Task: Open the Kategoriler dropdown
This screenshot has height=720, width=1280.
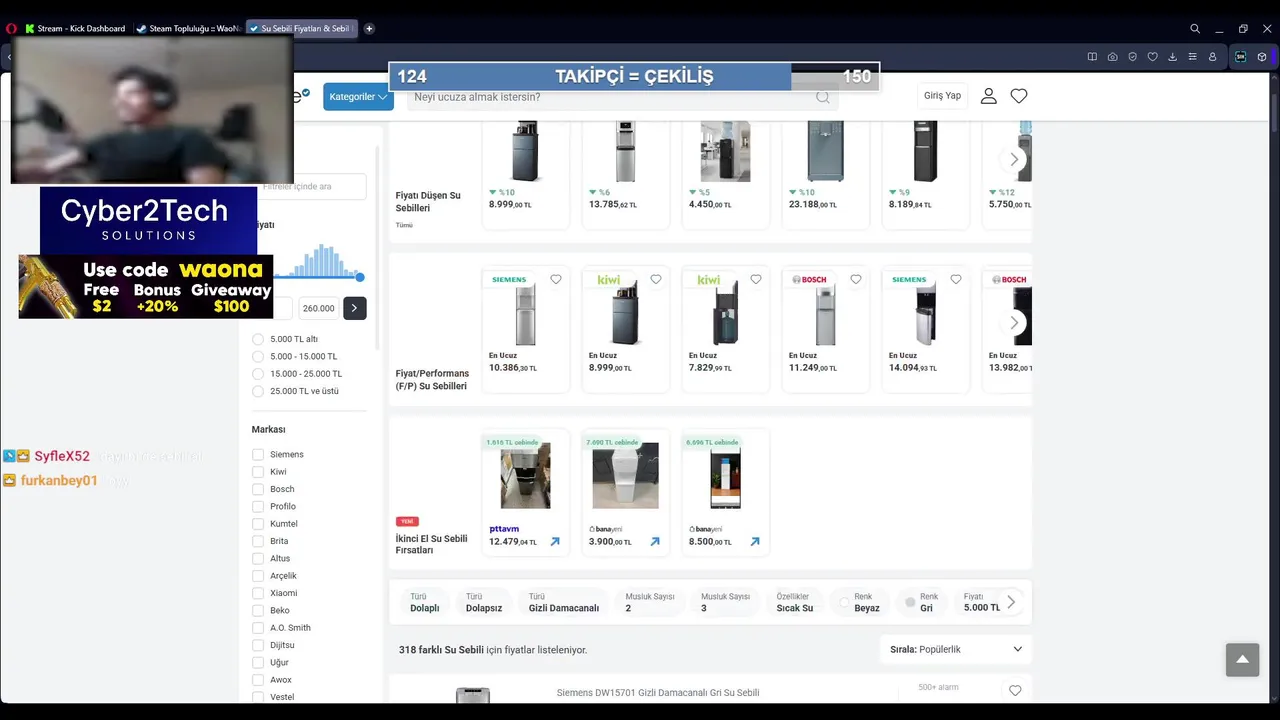Action: click(x=358, y=97)
